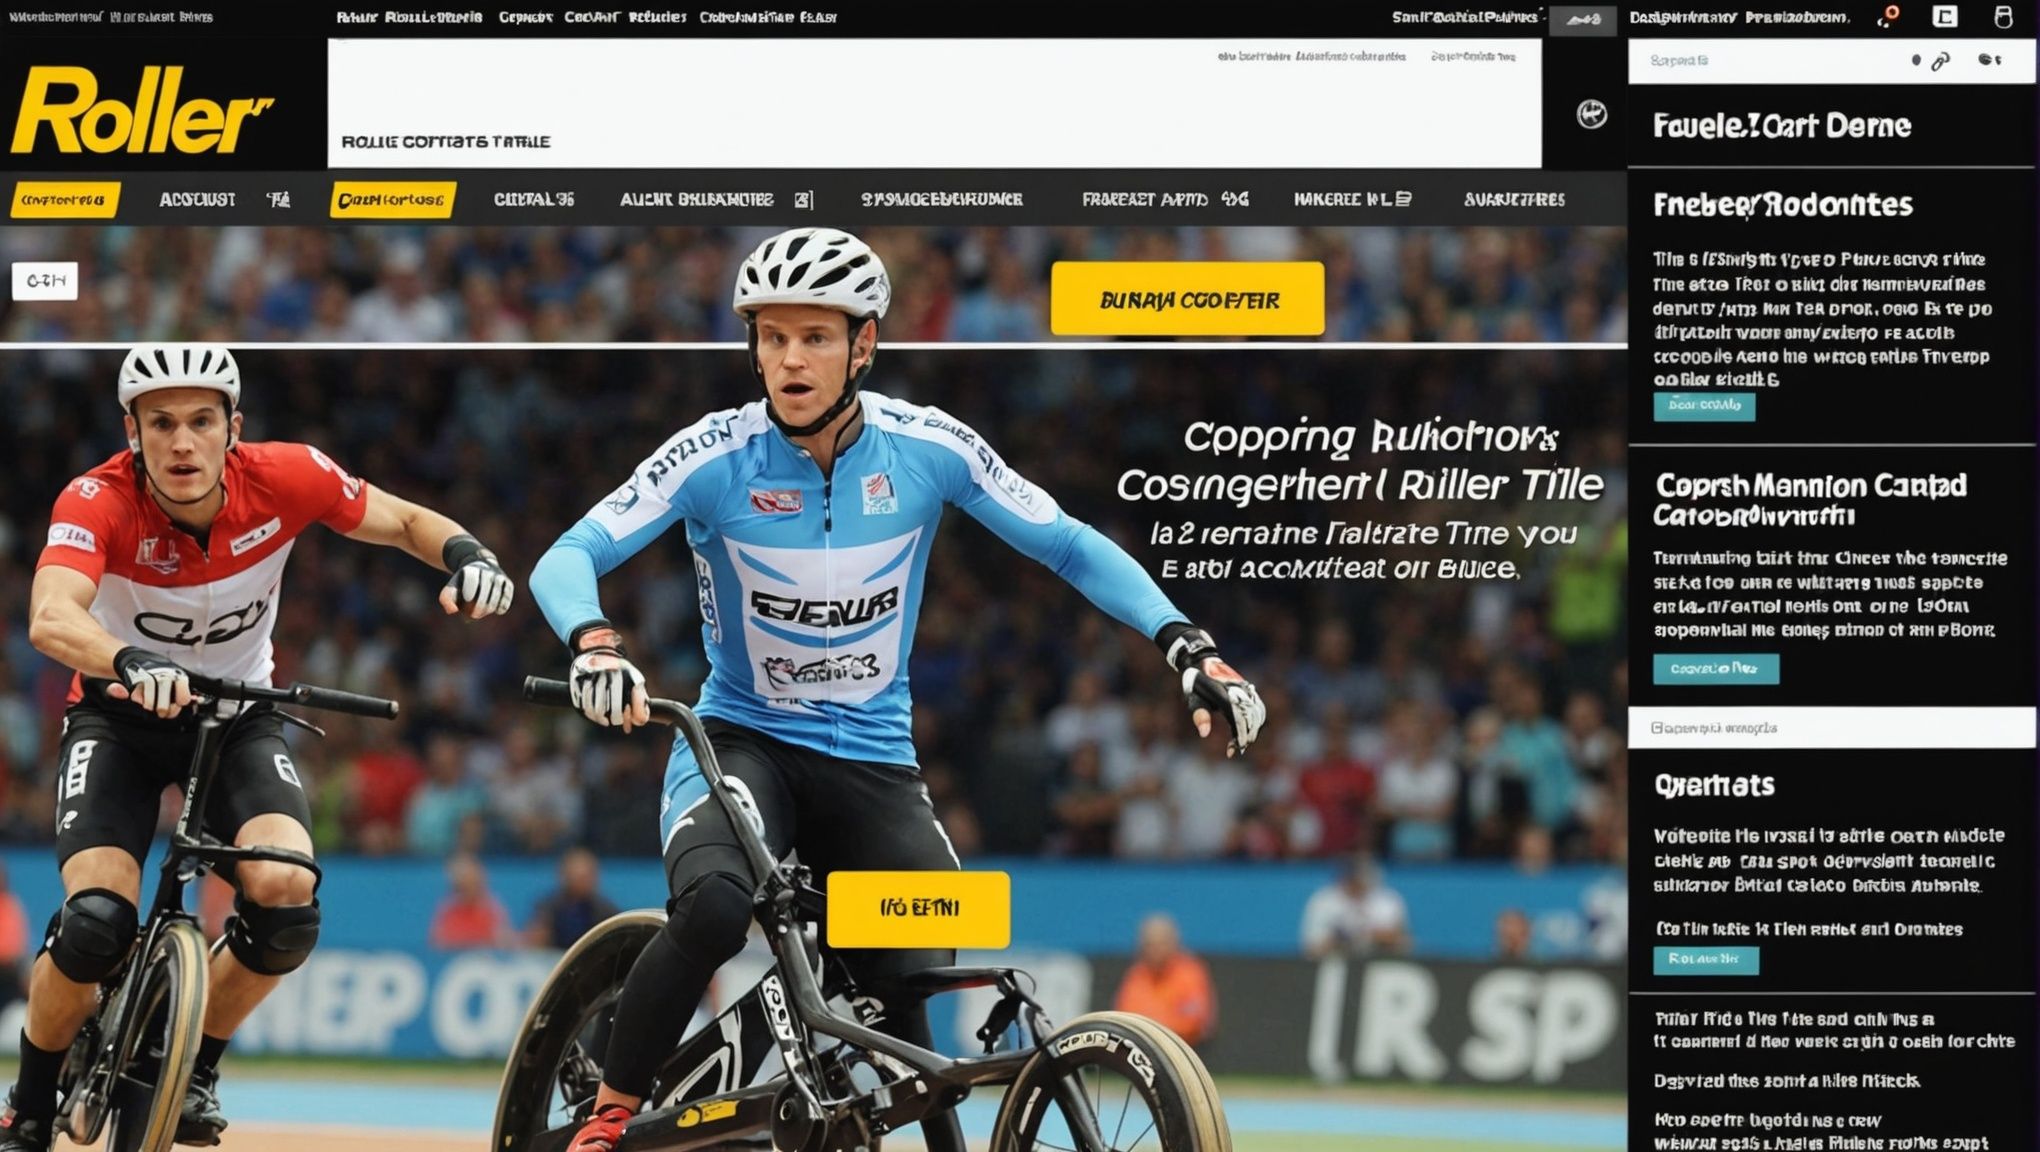Click the gray highlighted button in the top bar
The height and width of the screenshot is (1152, 2040).
(1582, 19)
